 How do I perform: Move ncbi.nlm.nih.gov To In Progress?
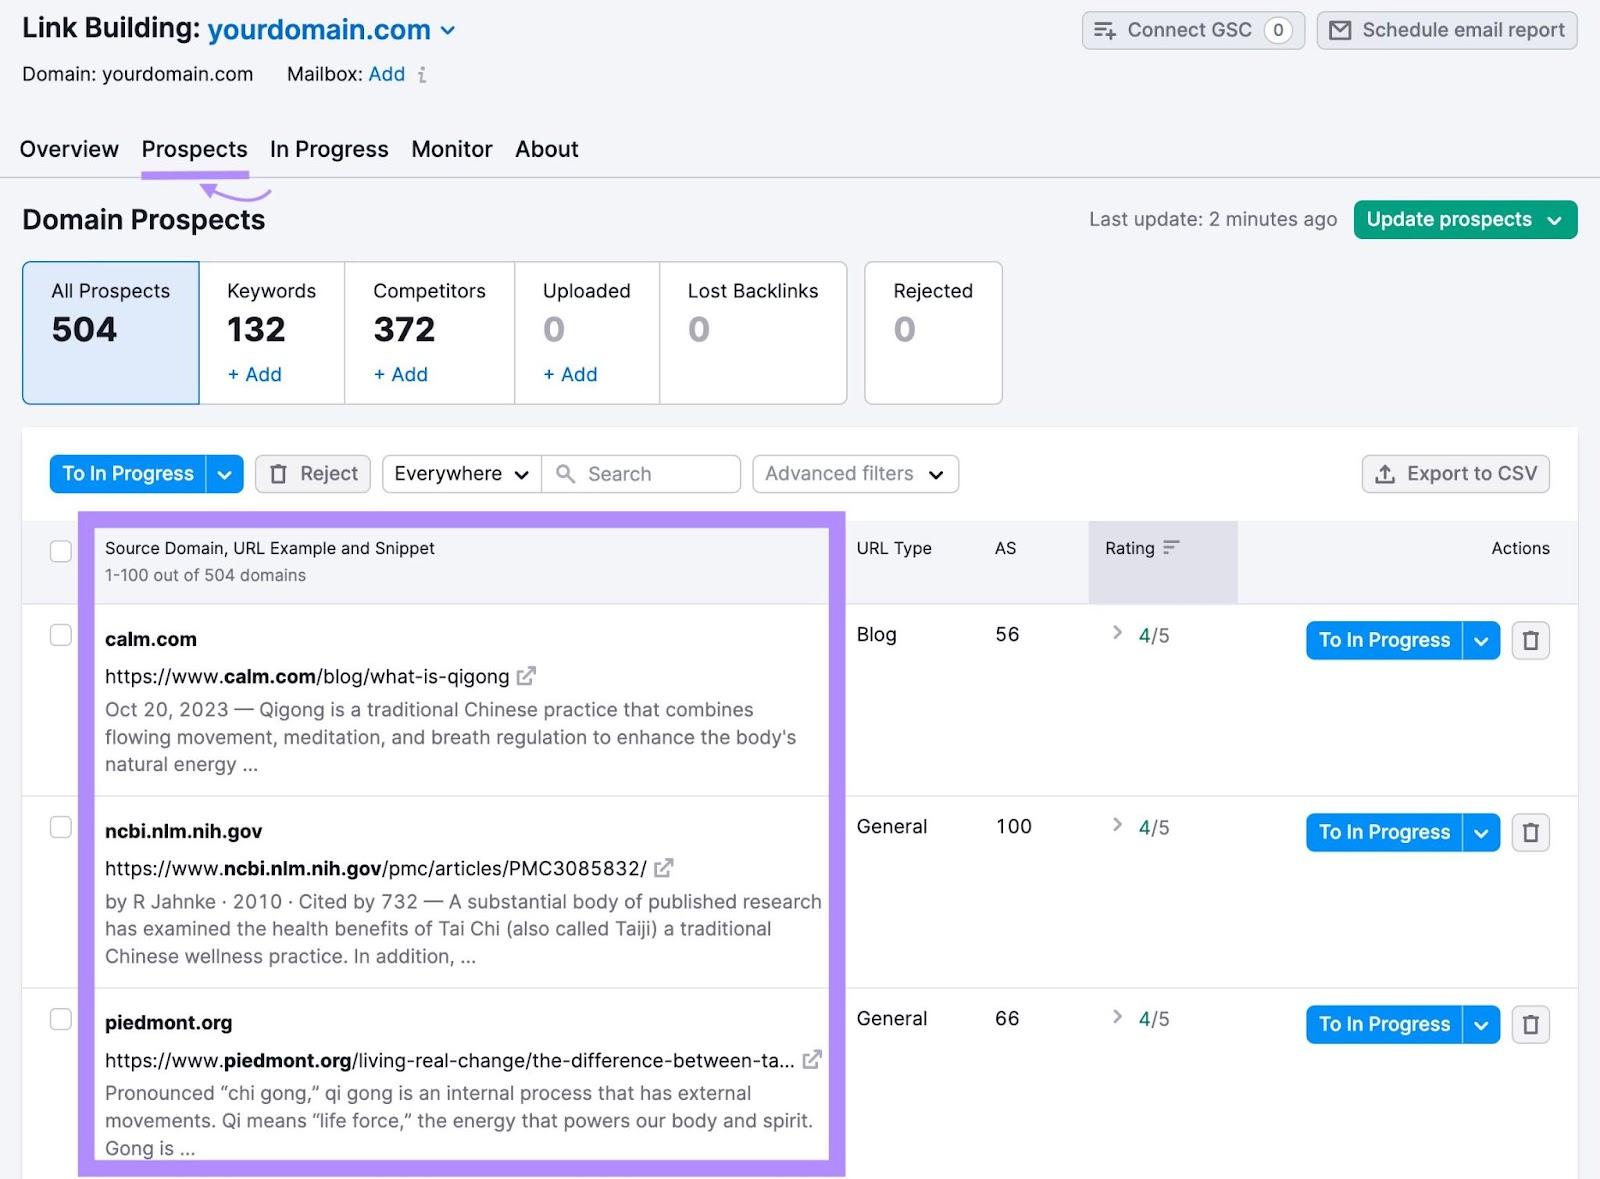click(x=1384, y=832)
